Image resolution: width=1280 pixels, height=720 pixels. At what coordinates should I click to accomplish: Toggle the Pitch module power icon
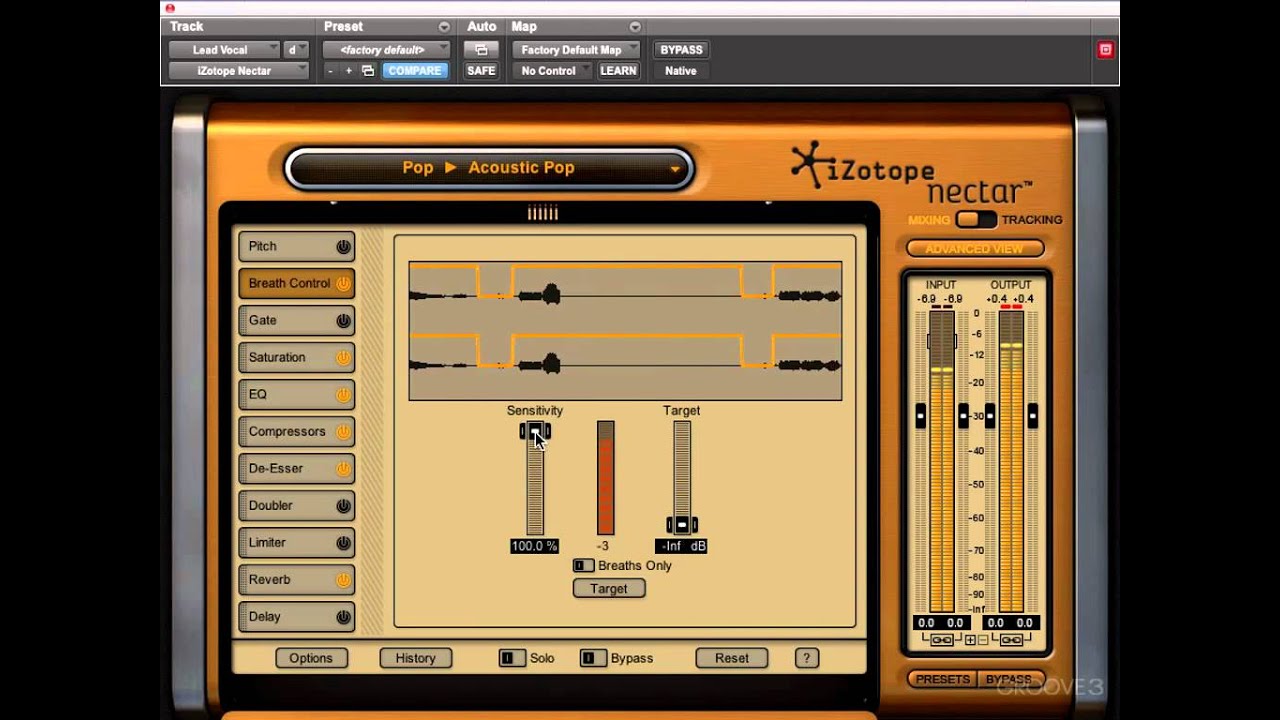(x=343, y=246)
